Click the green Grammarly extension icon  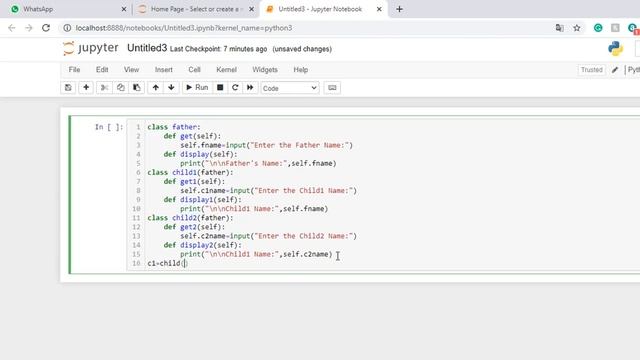(598, 28)
